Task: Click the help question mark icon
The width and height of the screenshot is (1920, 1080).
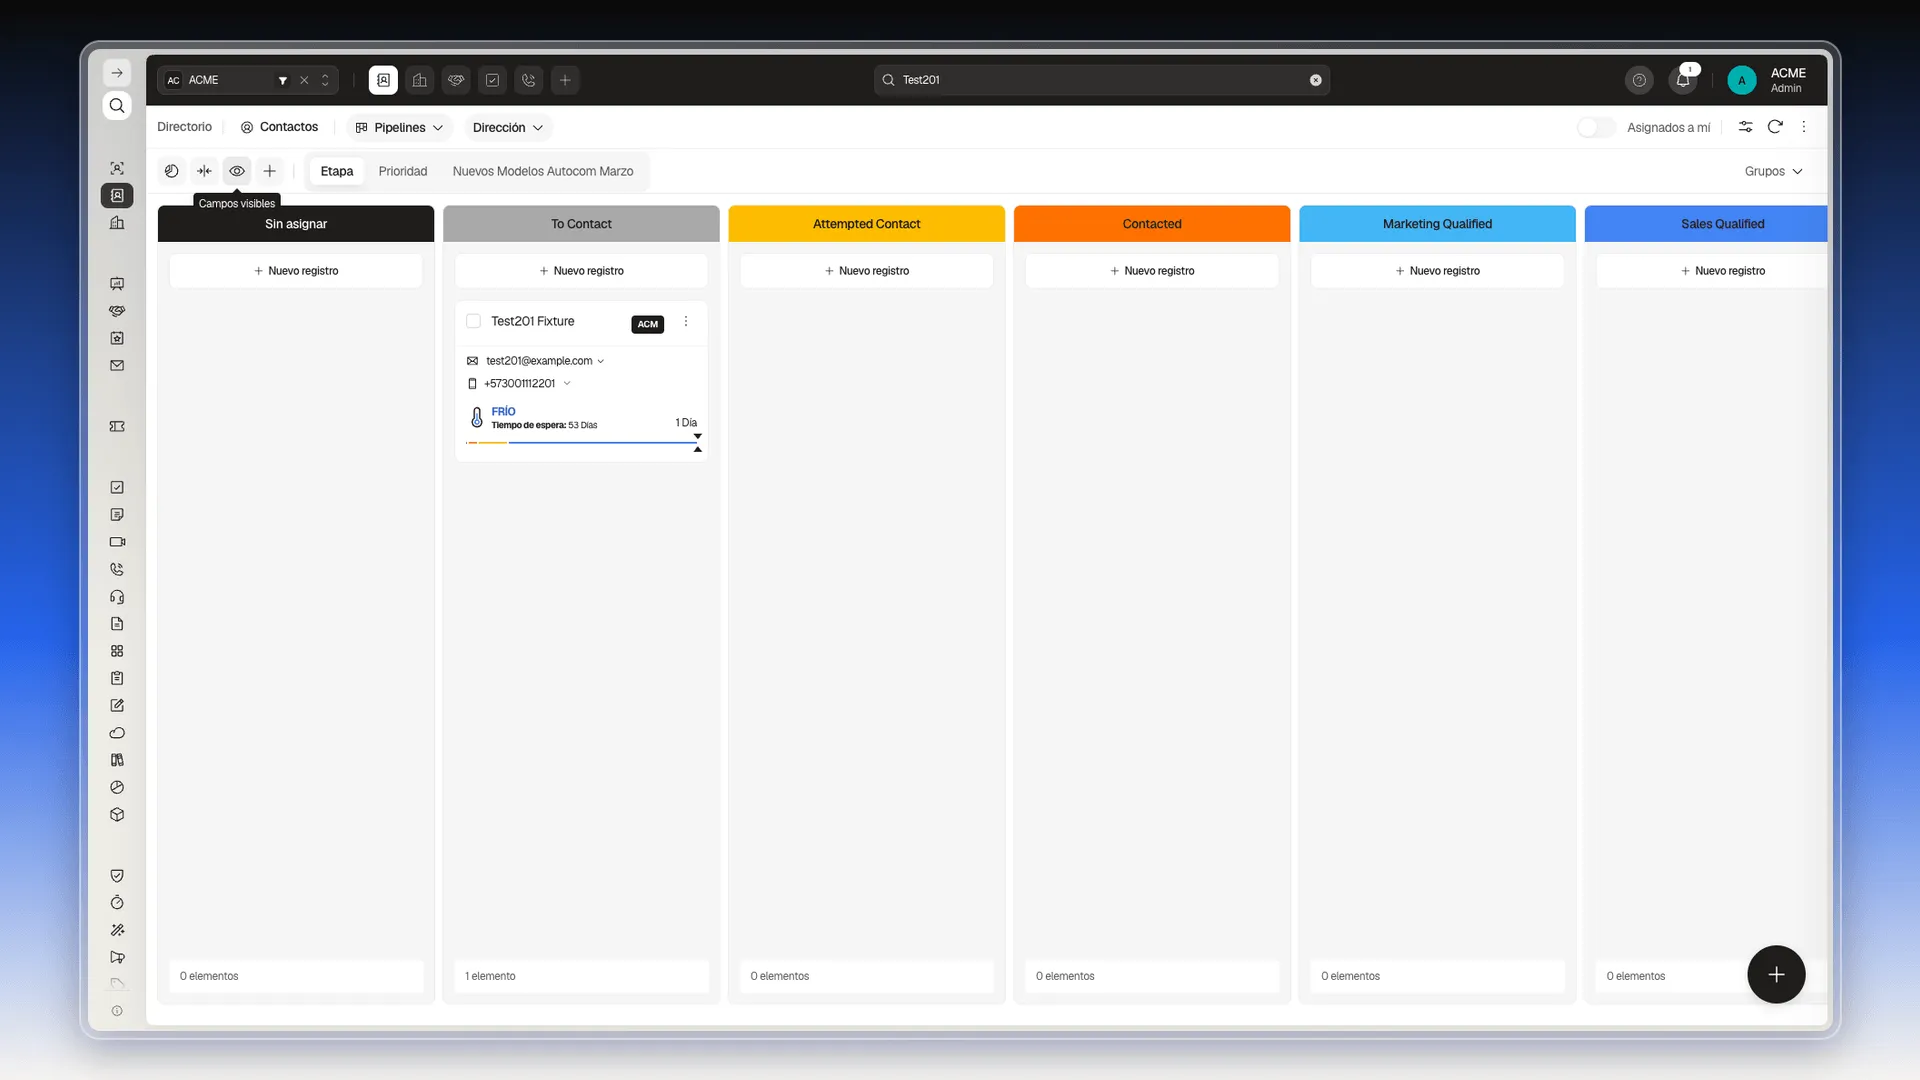Action: [1639, 80]
